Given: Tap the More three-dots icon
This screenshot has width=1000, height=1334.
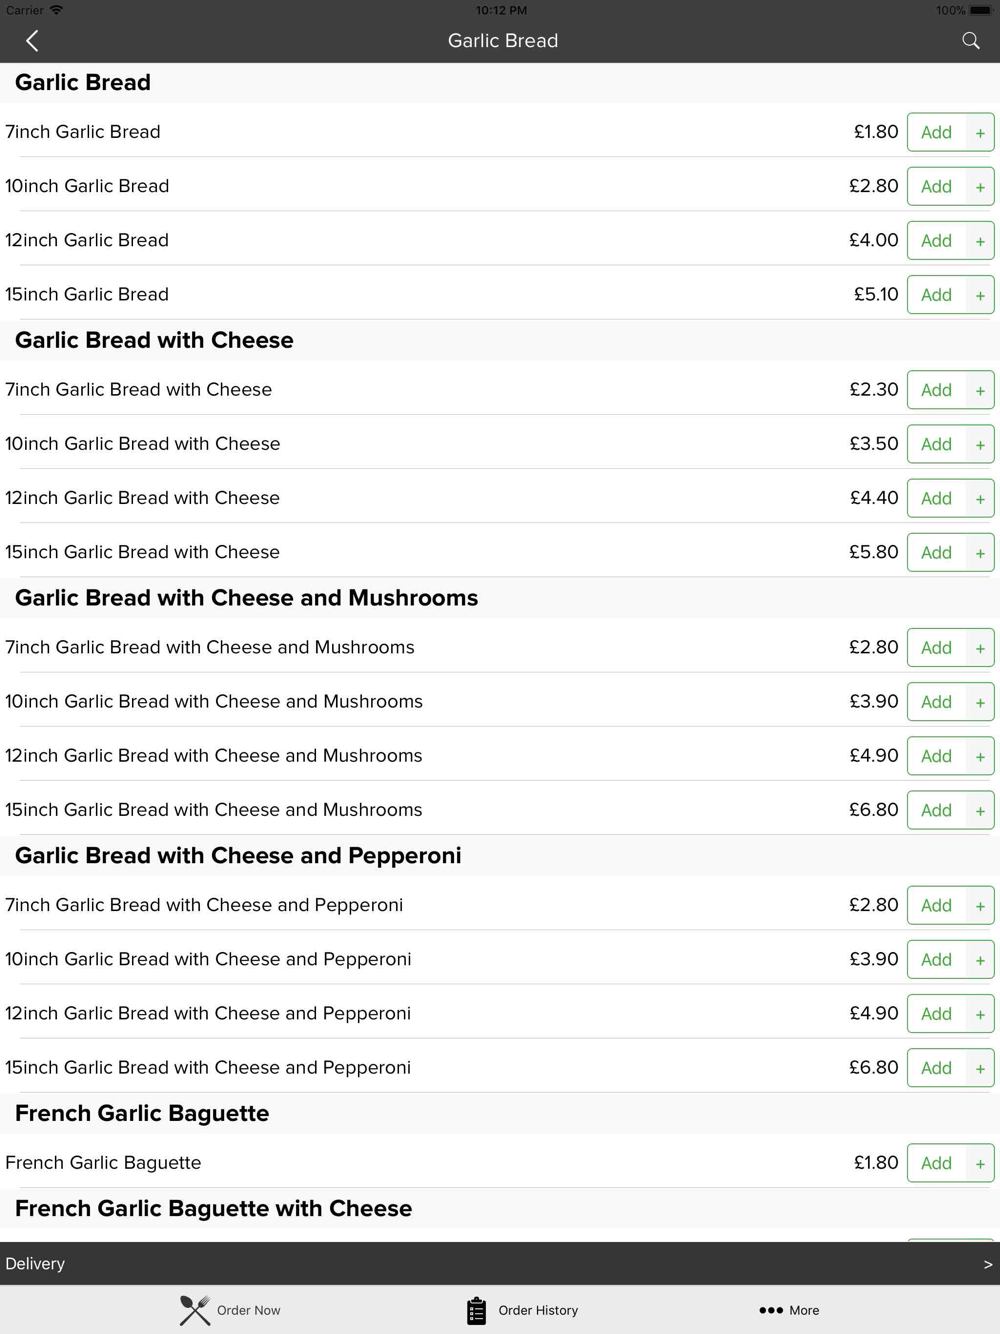Looking at the screenshot, I should point(771,1310).
